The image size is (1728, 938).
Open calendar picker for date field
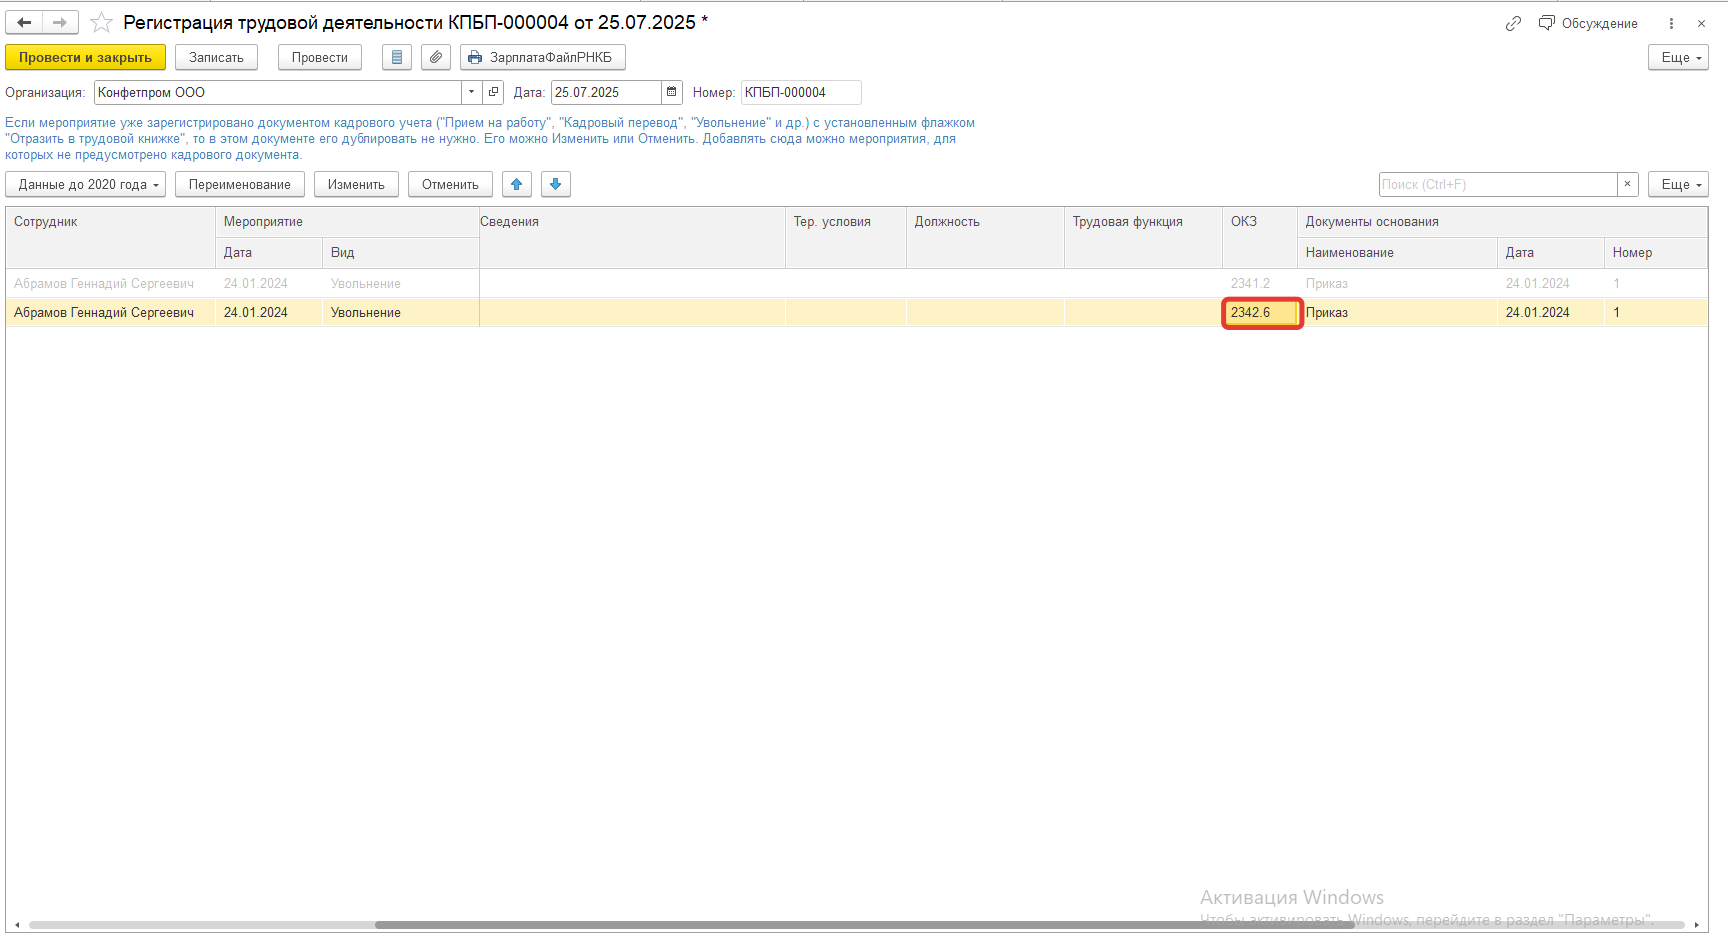tap(672, 92)
